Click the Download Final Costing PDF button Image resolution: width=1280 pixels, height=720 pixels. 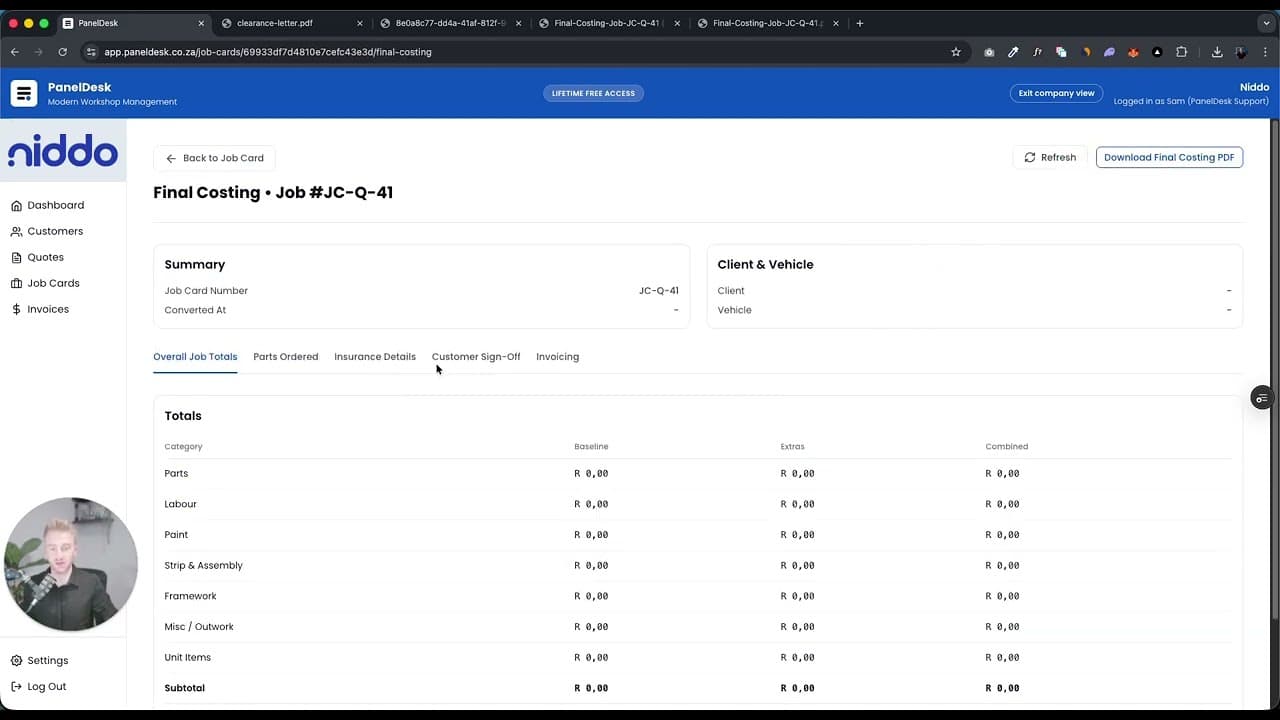coord(1168,157)
